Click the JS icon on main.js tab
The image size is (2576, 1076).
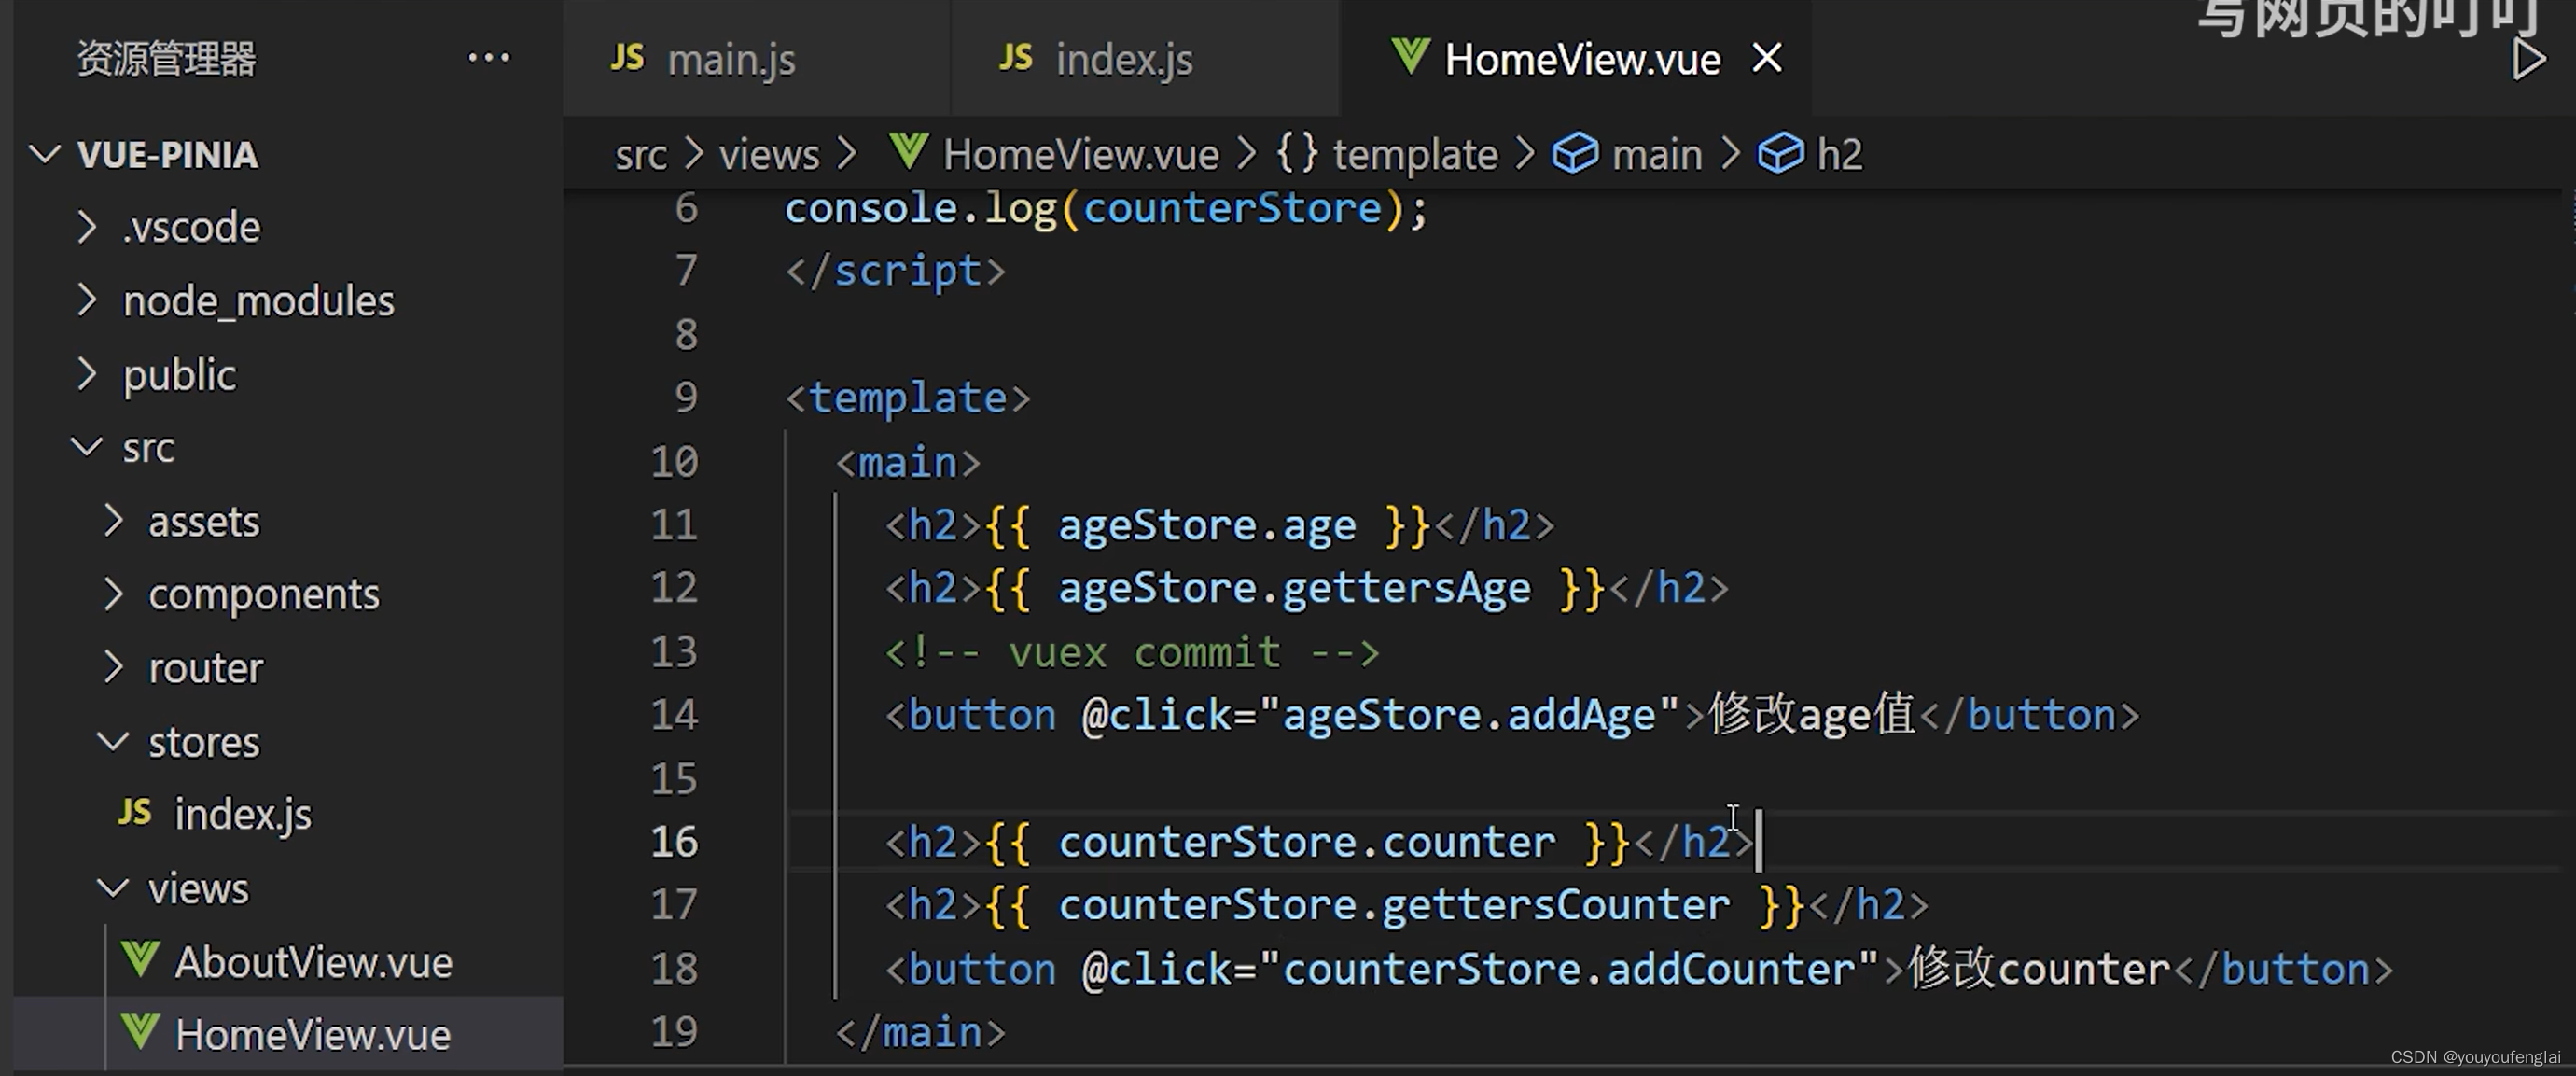point(627,58)
